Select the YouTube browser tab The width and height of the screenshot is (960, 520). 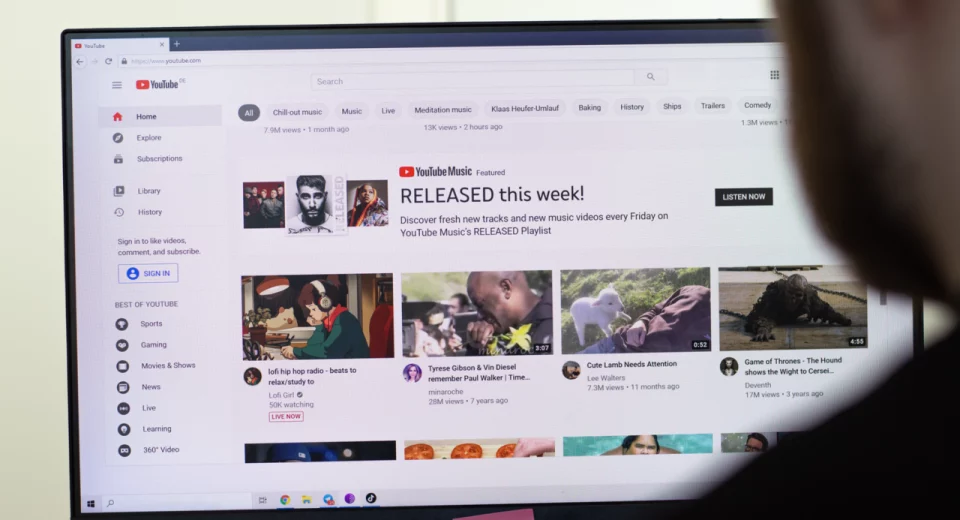119,45
